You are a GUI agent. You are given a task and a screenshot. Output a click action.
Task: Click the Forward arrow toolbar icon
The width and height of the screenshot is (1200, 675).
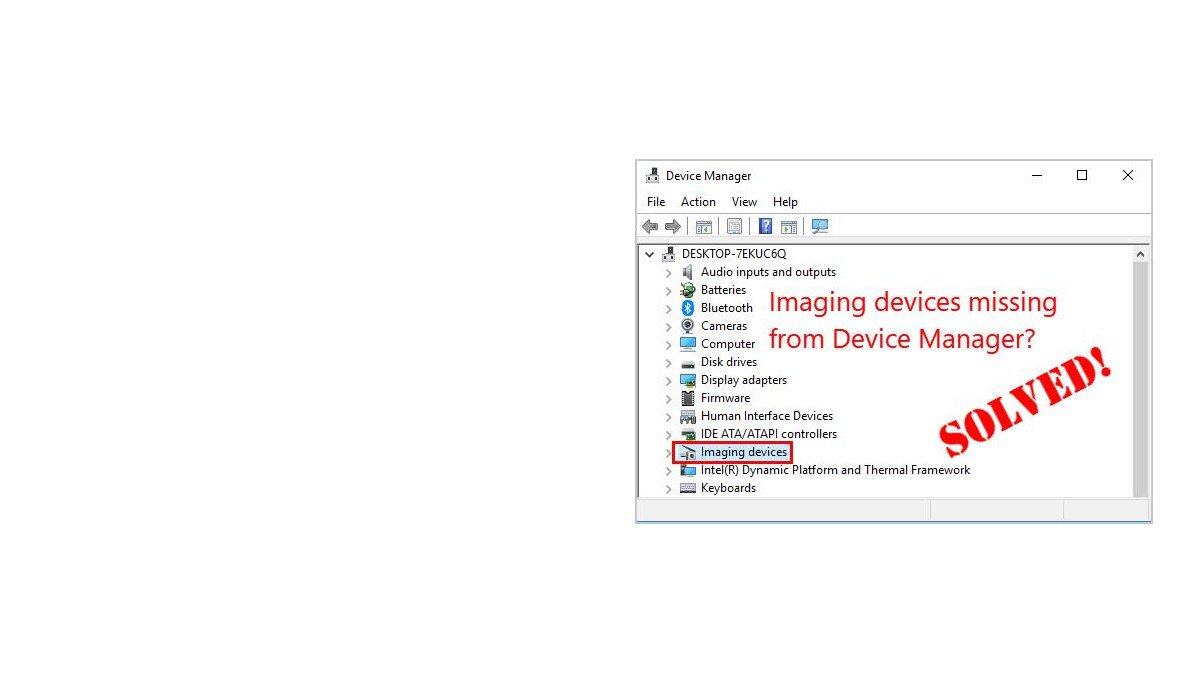673,227
